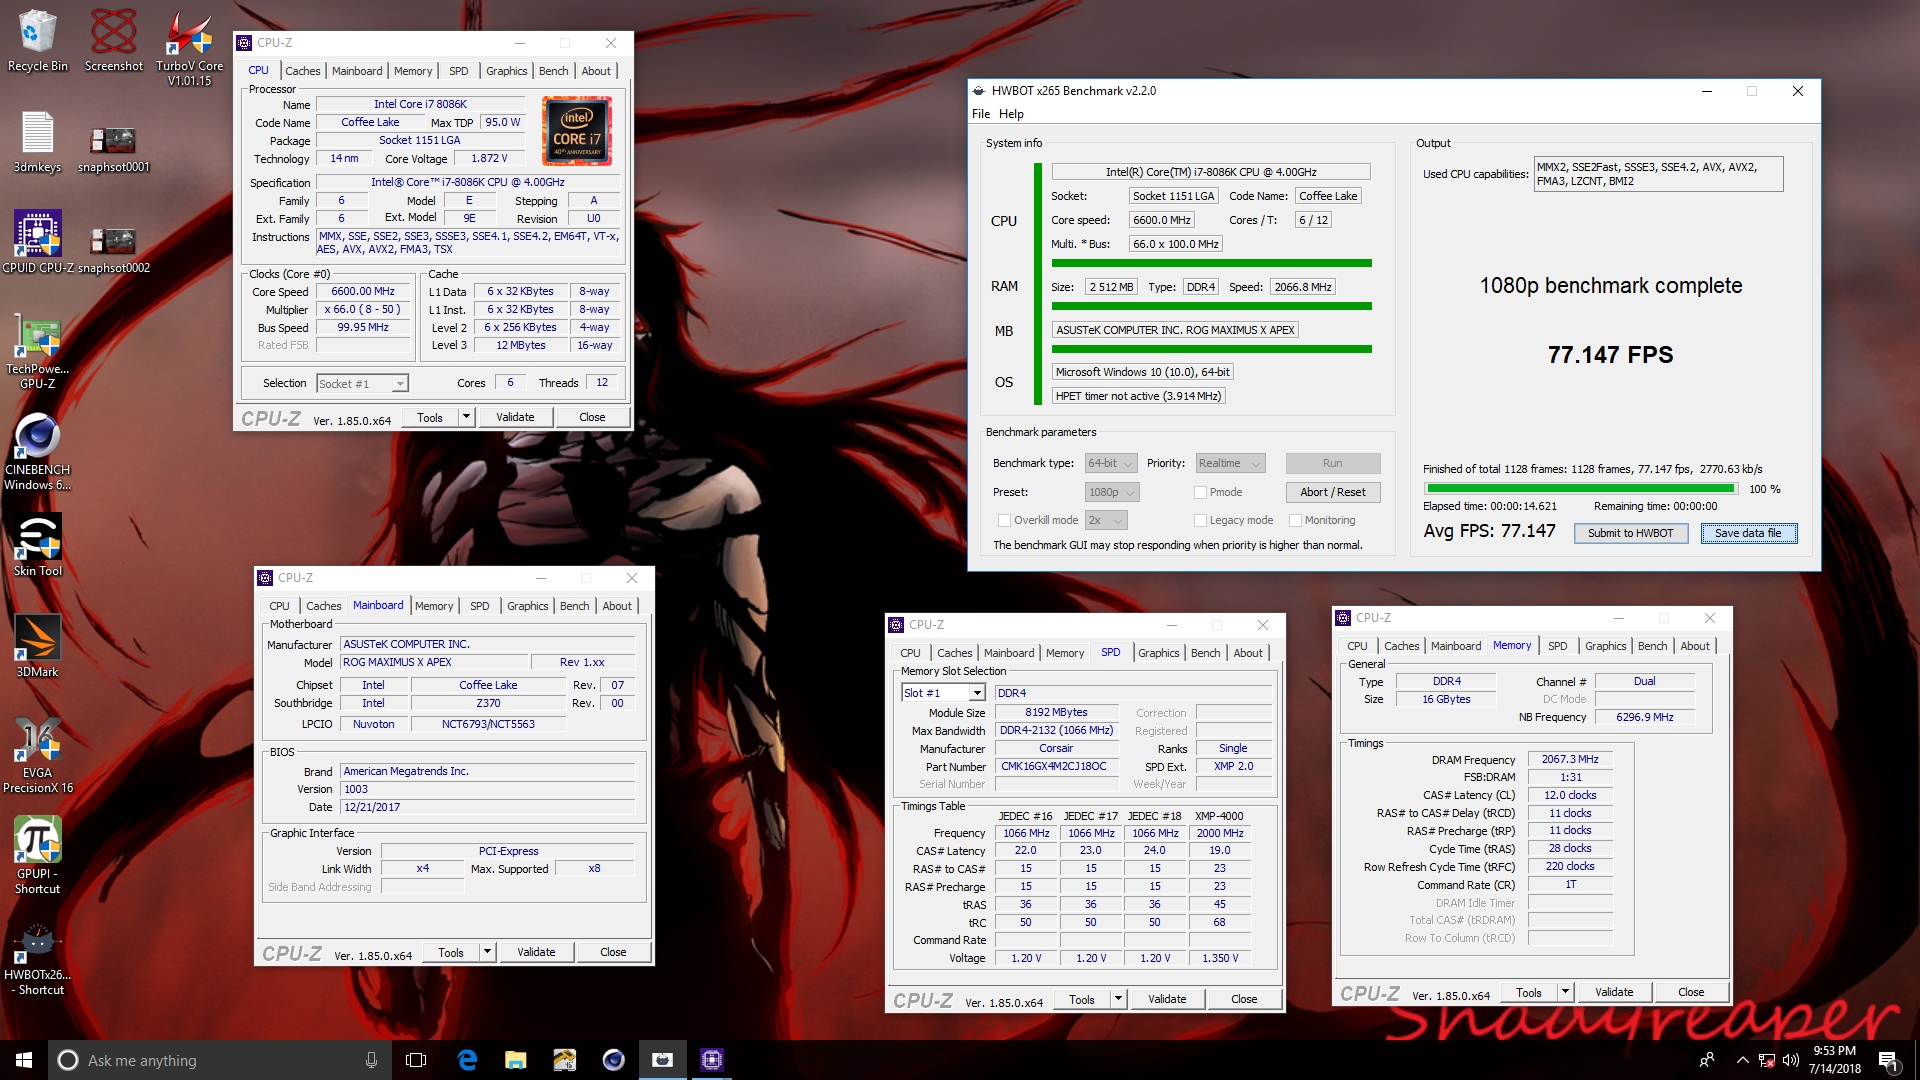Click the Ask me anything search box
The width and height of the screenshot is (1920, 1080).
point(220,1060)
